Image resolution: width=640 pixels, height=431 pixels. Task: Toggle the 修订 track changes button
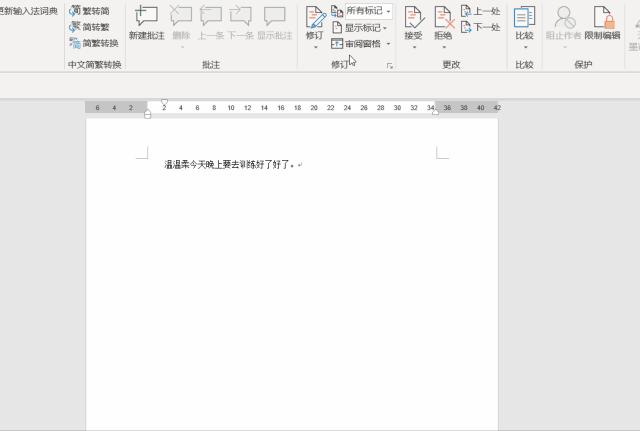pos(315,22)
